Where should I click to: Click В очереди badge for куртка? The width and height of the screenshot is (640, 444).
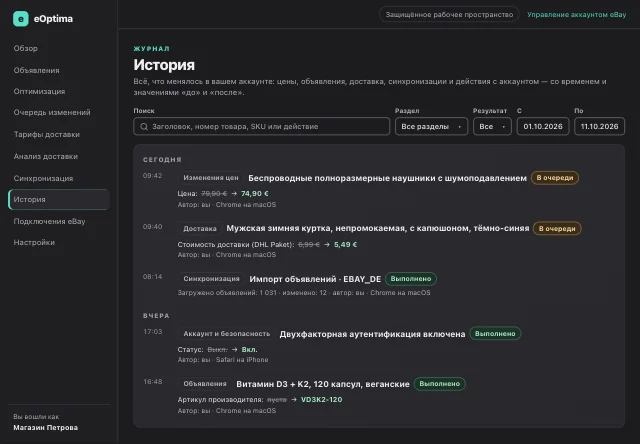(557, 229)
